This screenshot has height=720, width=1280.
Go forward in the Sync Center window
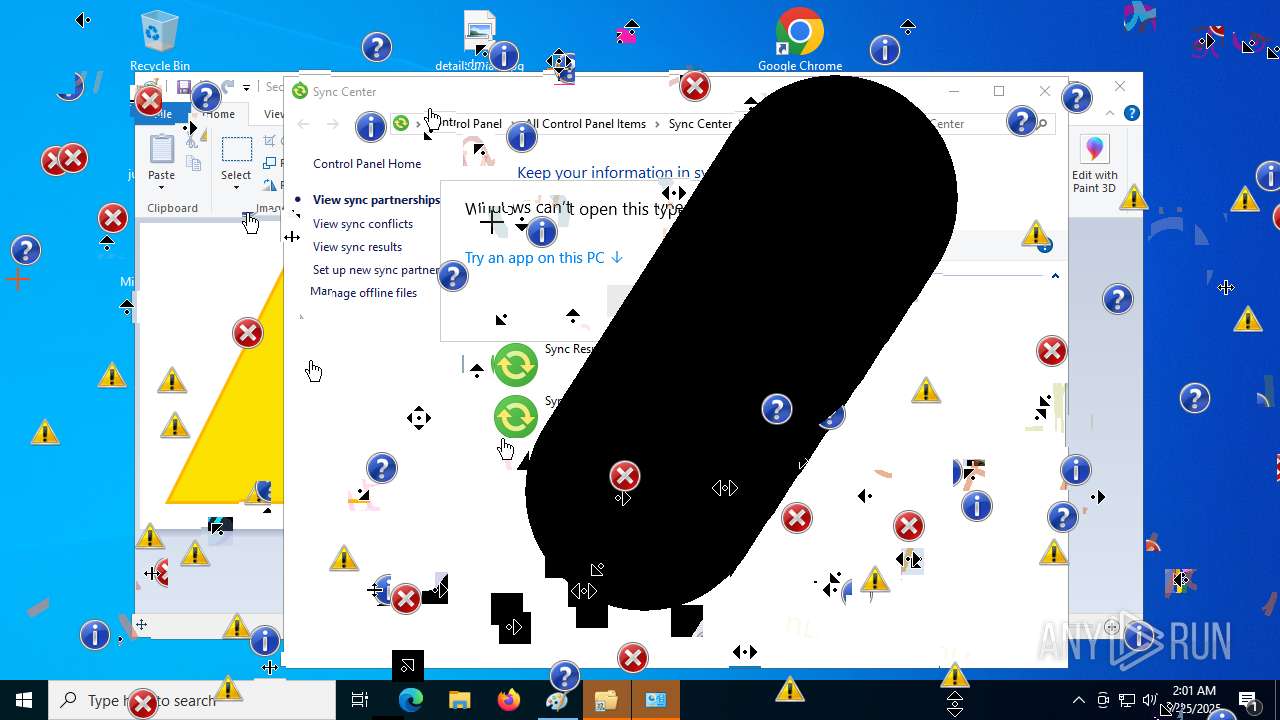point(333,124)
